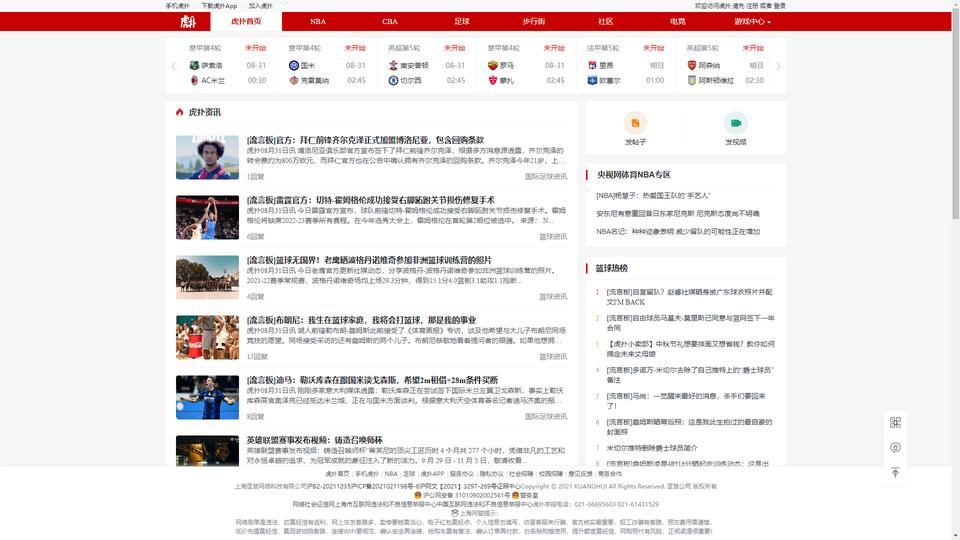Click the 发帖子 post icon

coord(635,123)
